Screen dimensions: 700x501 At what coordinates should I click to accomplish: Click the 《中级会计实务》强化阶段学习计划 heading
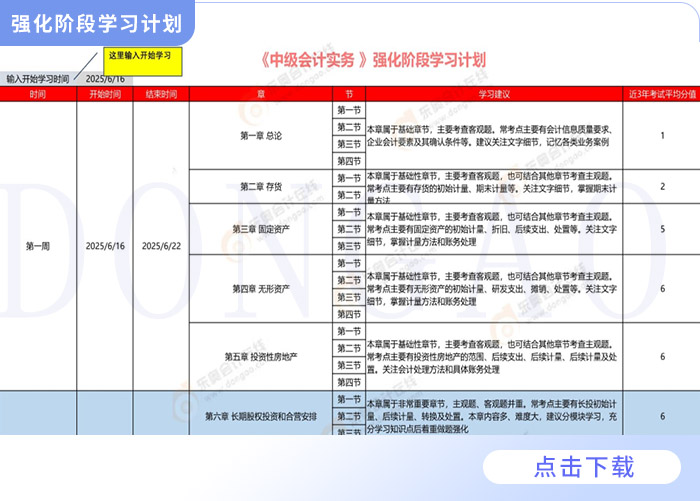click(371, 60)
